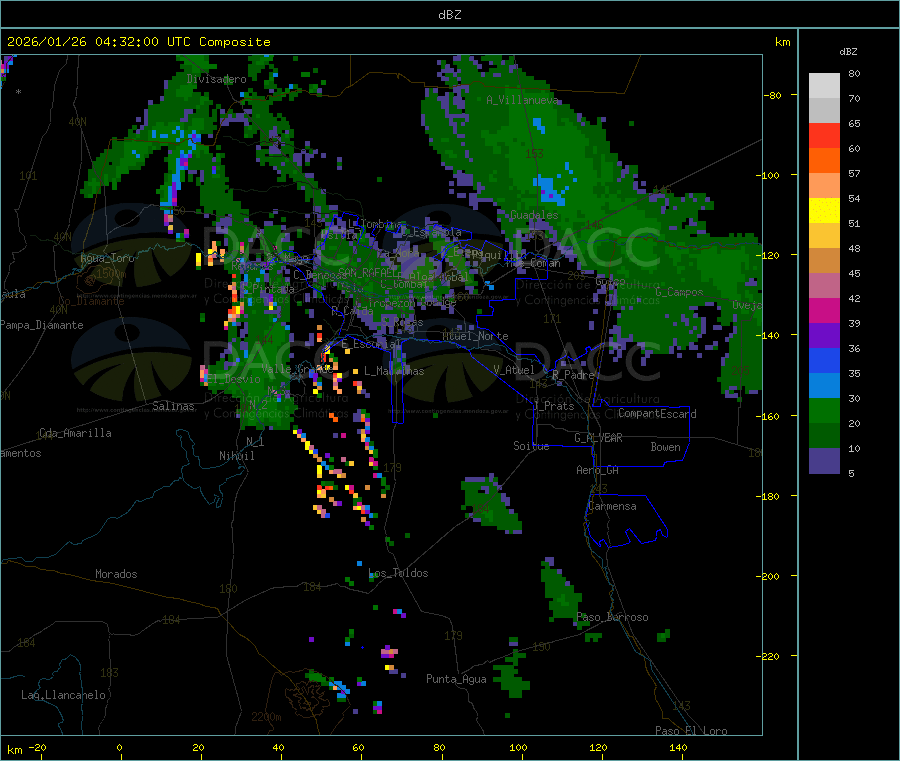Click the light blue 30-35 dBZ legend swatch

[x=824, y=386]
